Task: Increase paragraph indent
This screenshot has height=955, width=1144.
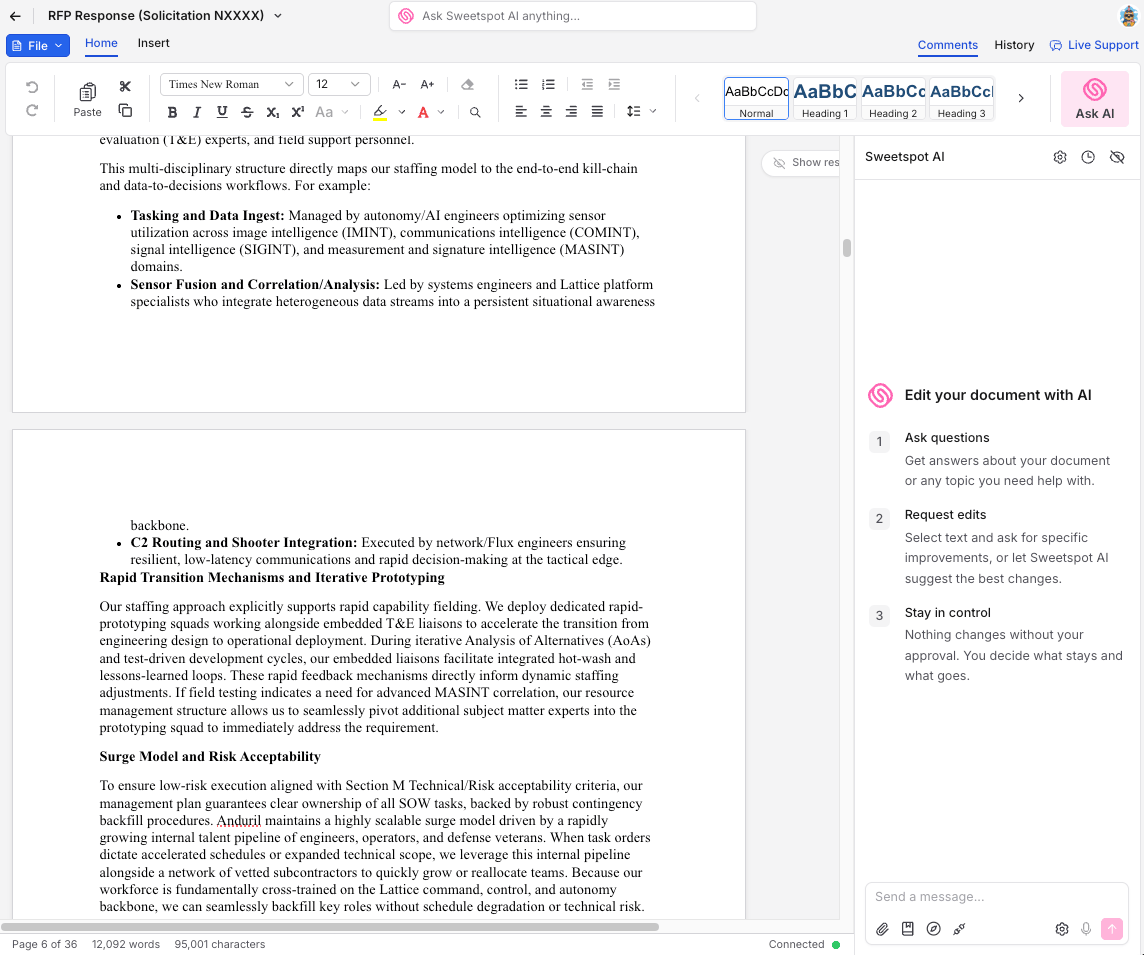Action: point(614,85)
